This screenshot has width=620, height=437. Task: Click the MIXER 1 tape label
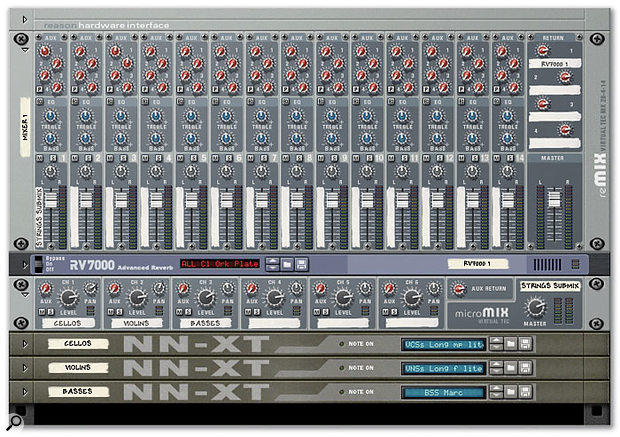[x=25, y=127]
